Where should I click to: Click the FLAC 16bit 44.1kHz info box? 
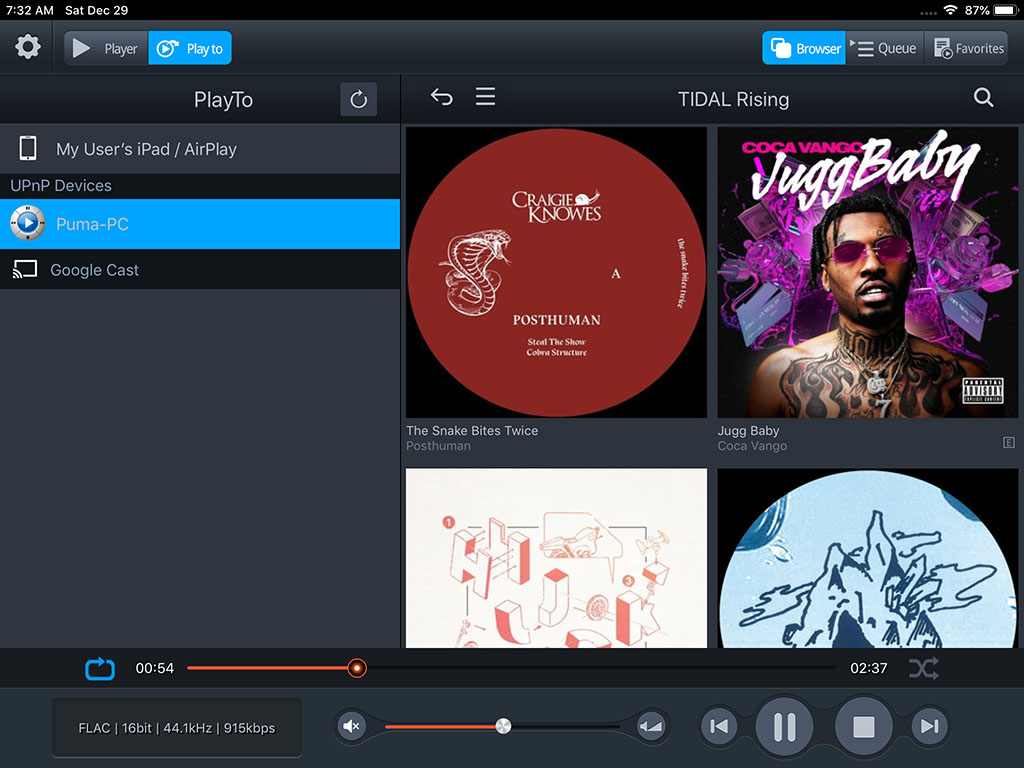point(177,728)
